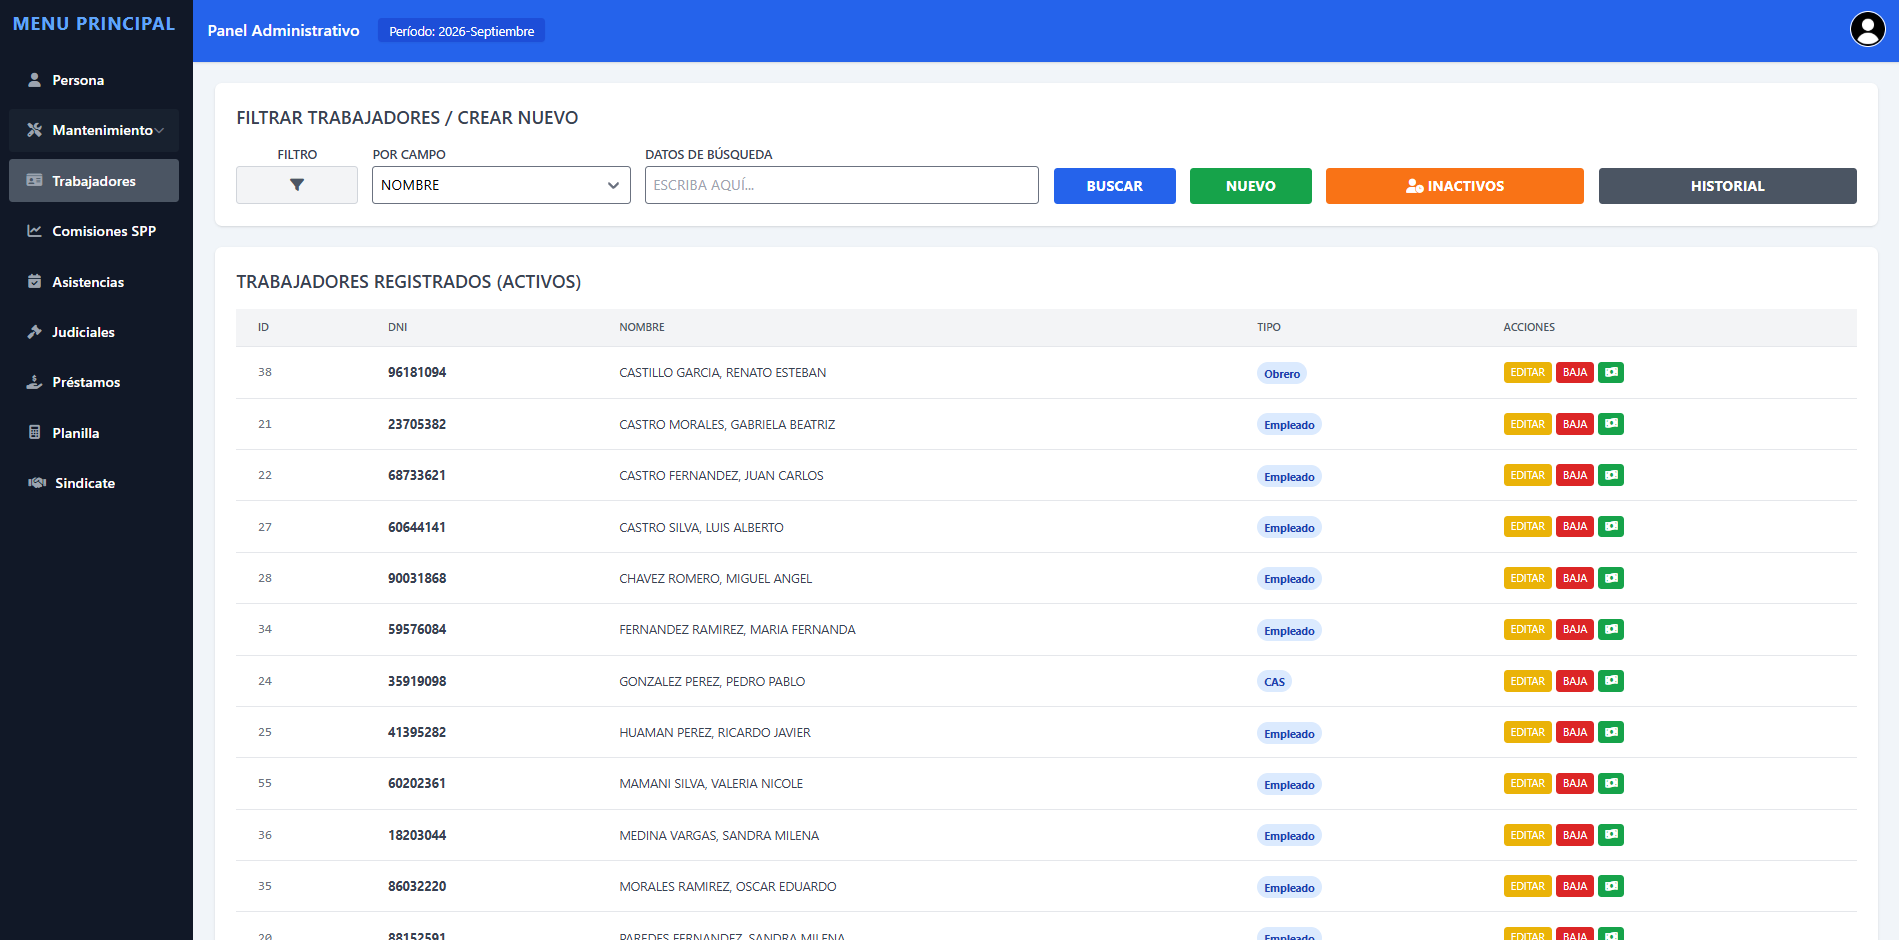
Task: Click the green NUEVO button
Action: [1251, 186]
